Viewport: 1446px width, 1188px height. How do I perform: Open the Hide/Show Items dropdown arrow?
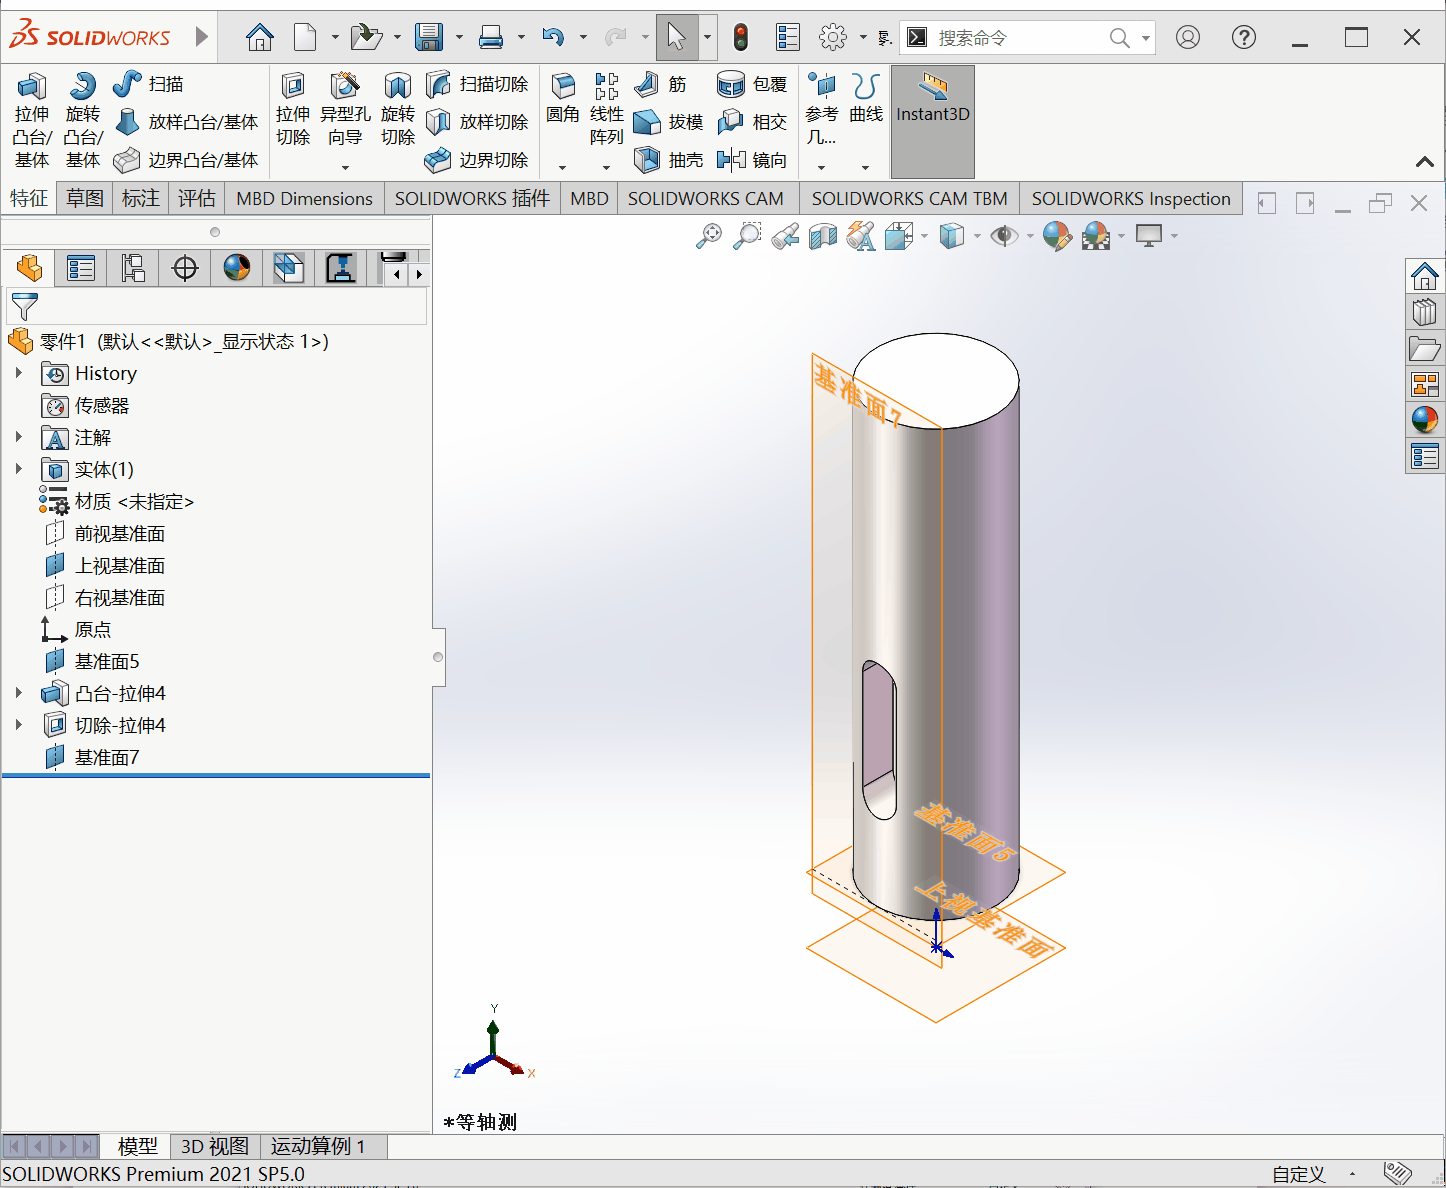pos(1030,236)
